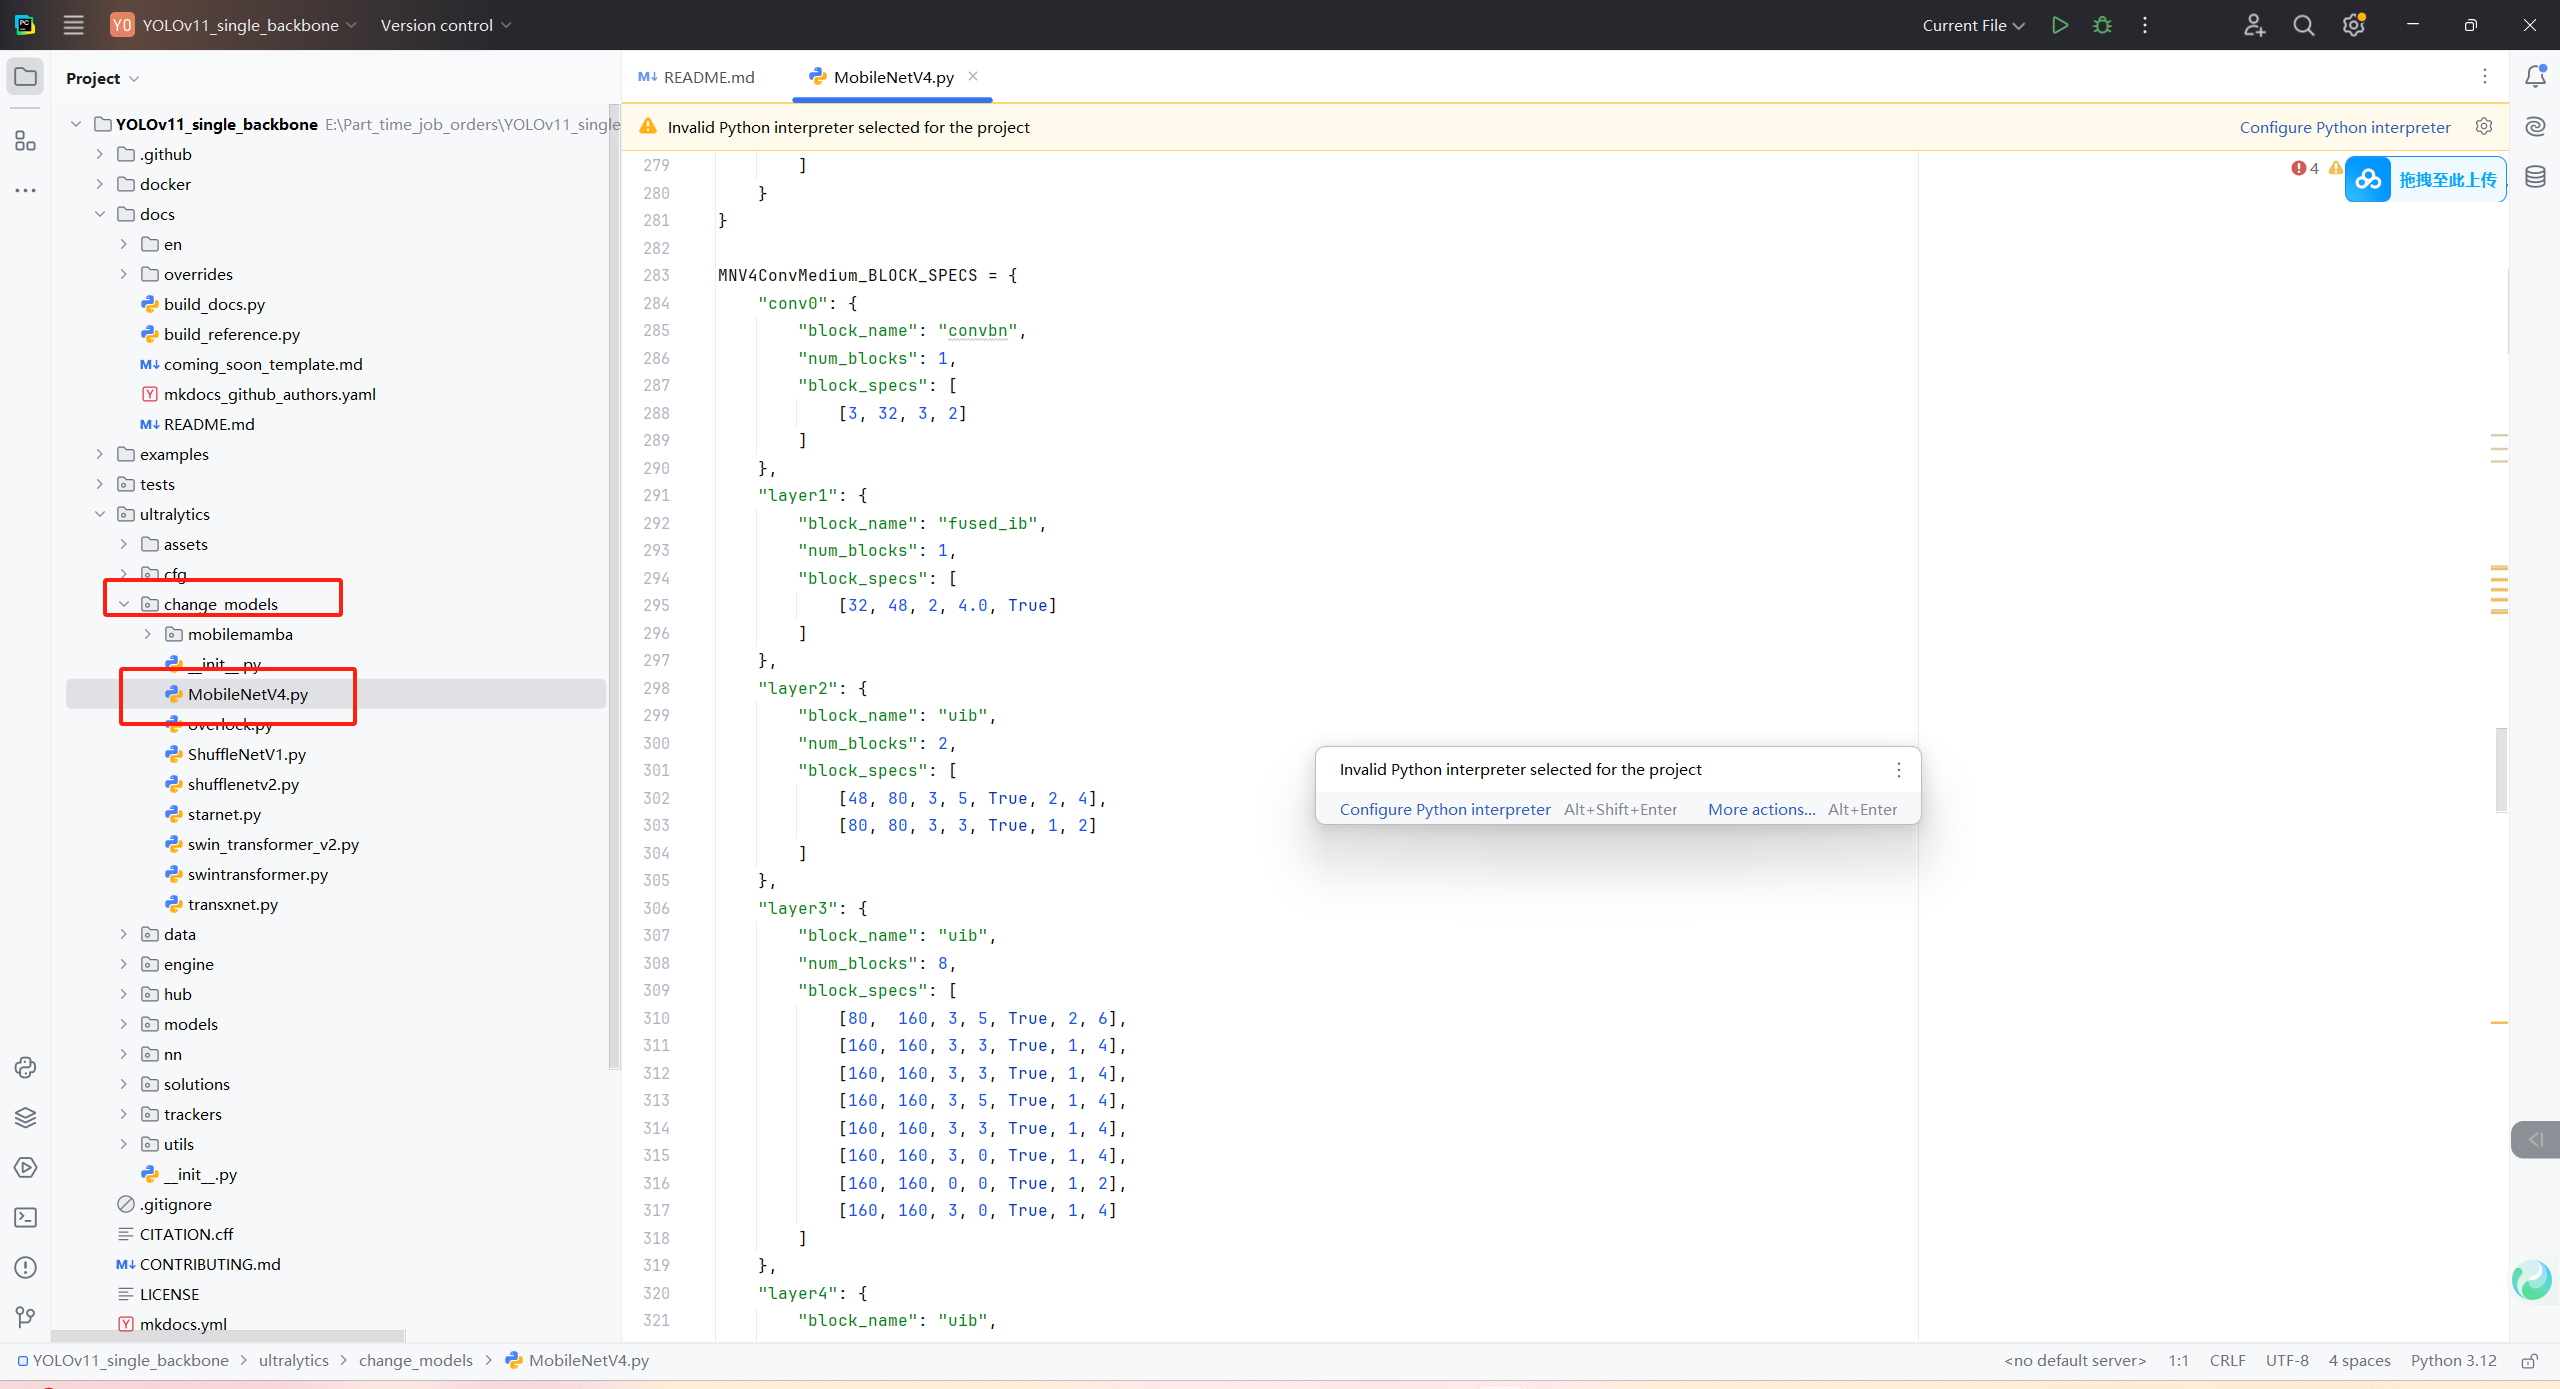Toggle the read-only lock in status bar
Viewport: 2560px width, 1389px height.
tap(2529, 1361)
